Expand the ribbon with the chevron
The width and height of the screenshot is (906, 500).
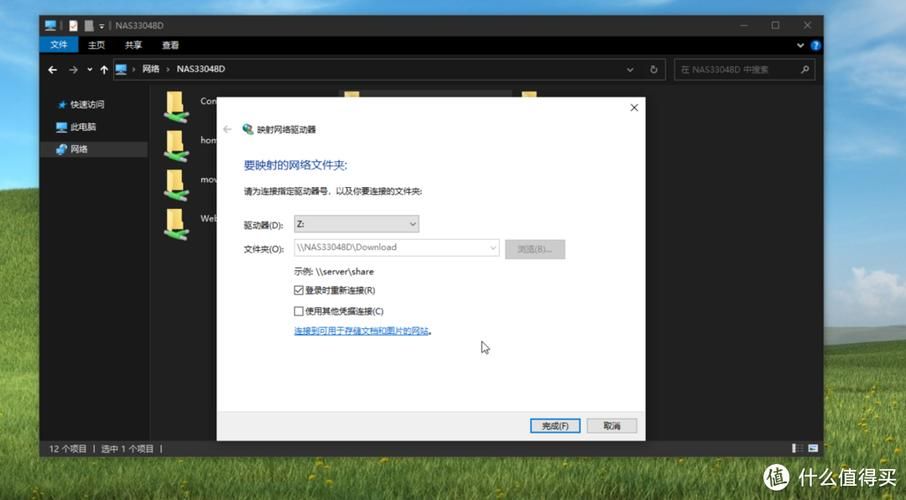pyautogui.click(x=800, y=45)
